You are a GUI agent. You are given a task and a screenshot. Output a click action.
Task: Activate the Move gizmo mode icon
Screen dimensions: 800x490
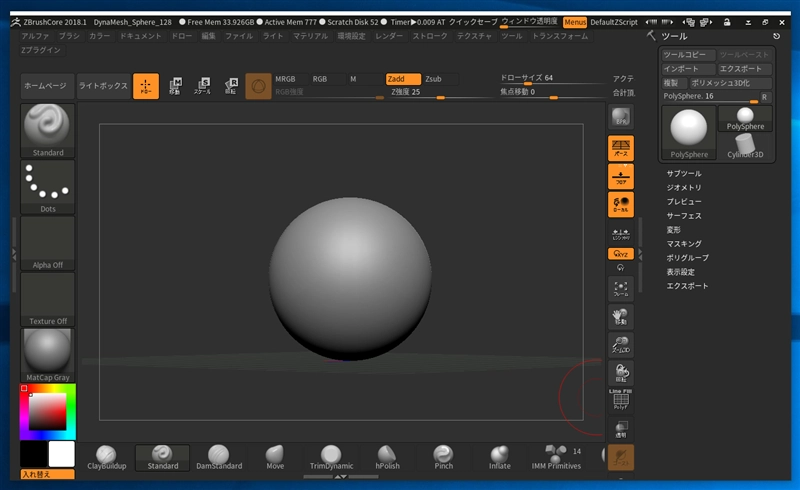(x=175, y=86)
